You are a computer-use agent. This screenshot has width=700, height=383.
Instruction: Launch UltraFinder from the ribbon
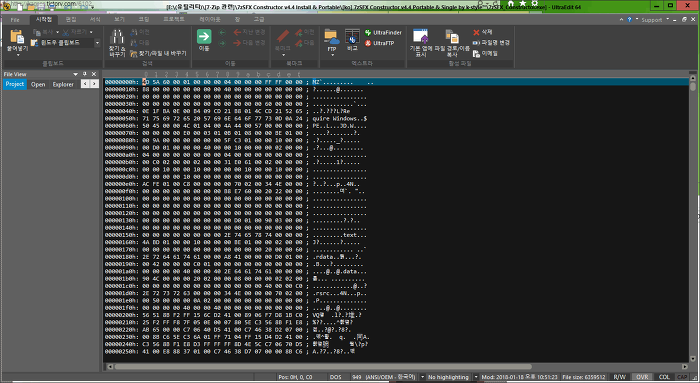[383, 33]
